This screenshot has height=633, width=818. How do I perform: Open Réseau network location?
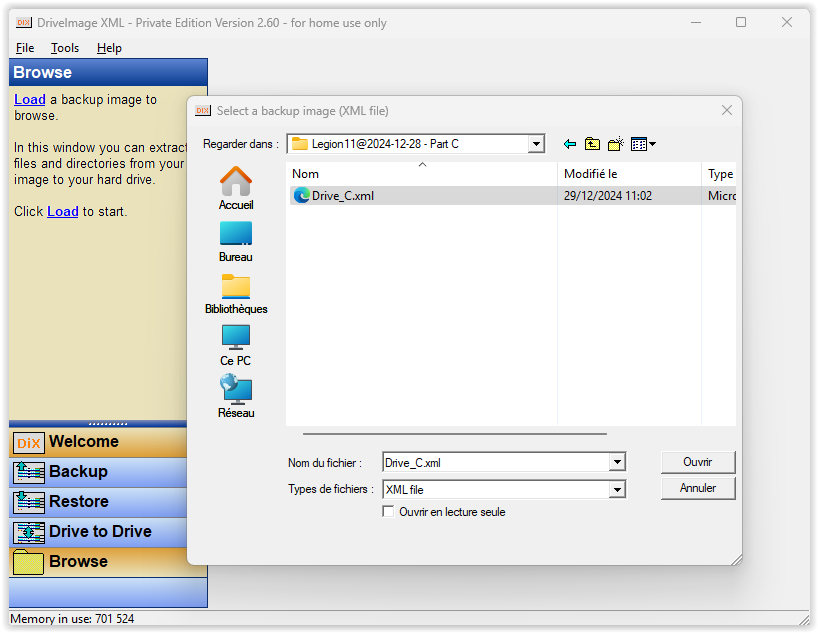pyautogui.click(x=236, y=397)
